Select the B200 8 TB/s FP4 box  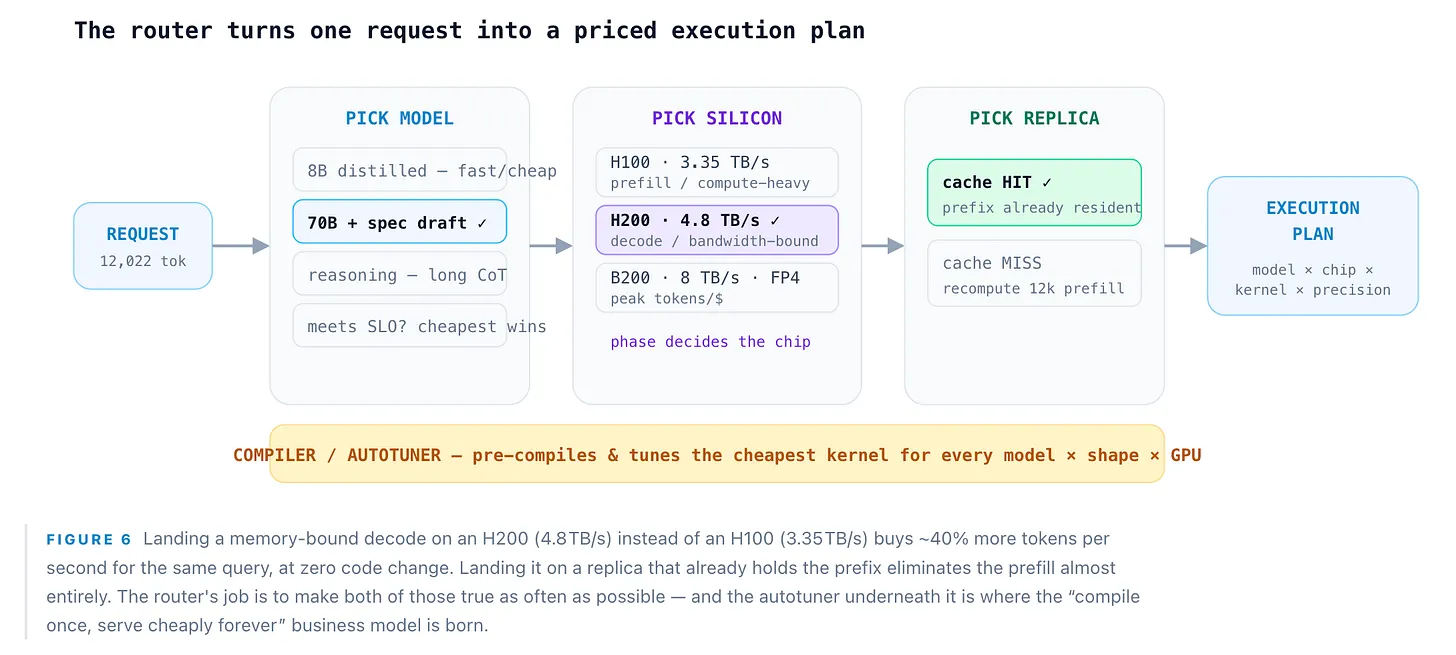(717, 288)
